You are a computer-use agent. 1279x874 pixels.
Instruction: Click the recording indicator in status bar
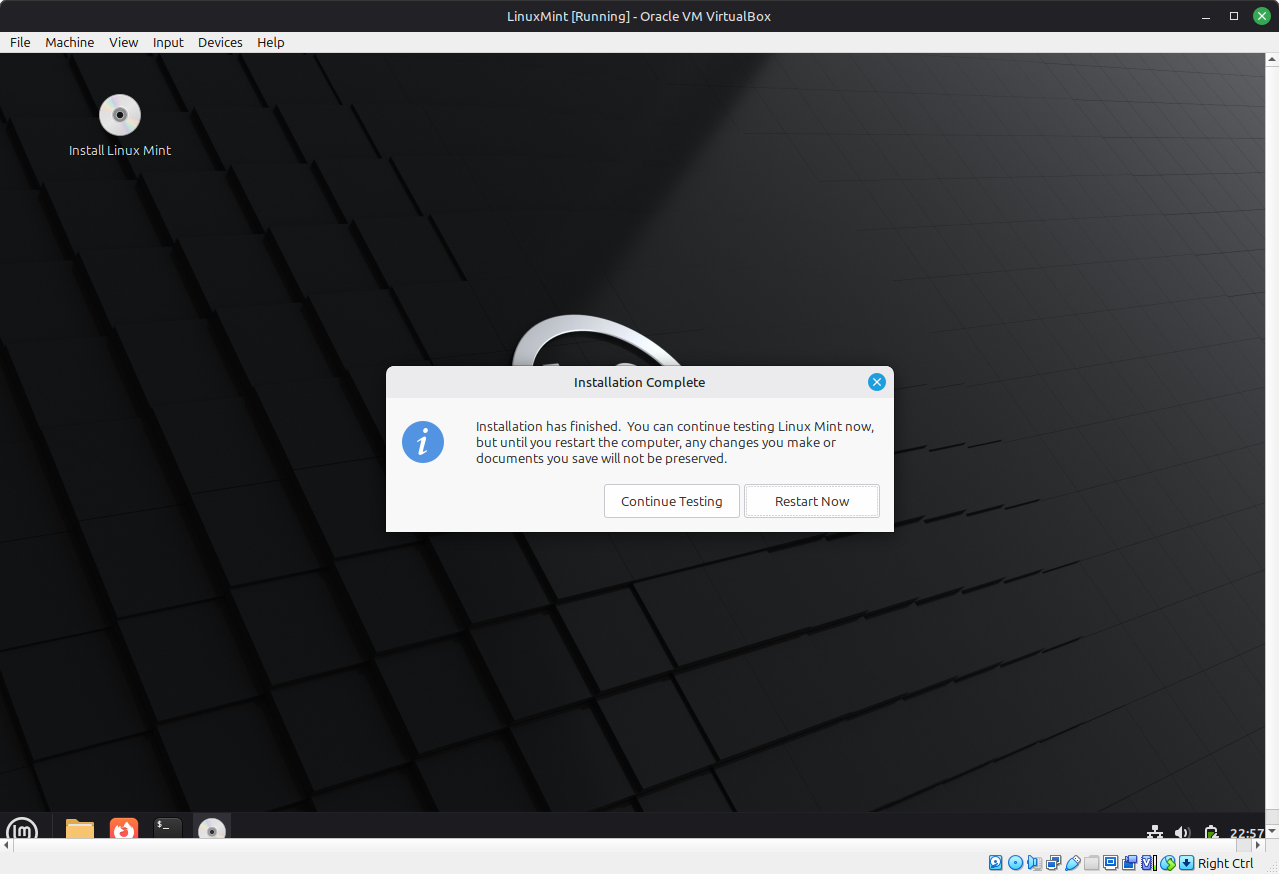1130,863
